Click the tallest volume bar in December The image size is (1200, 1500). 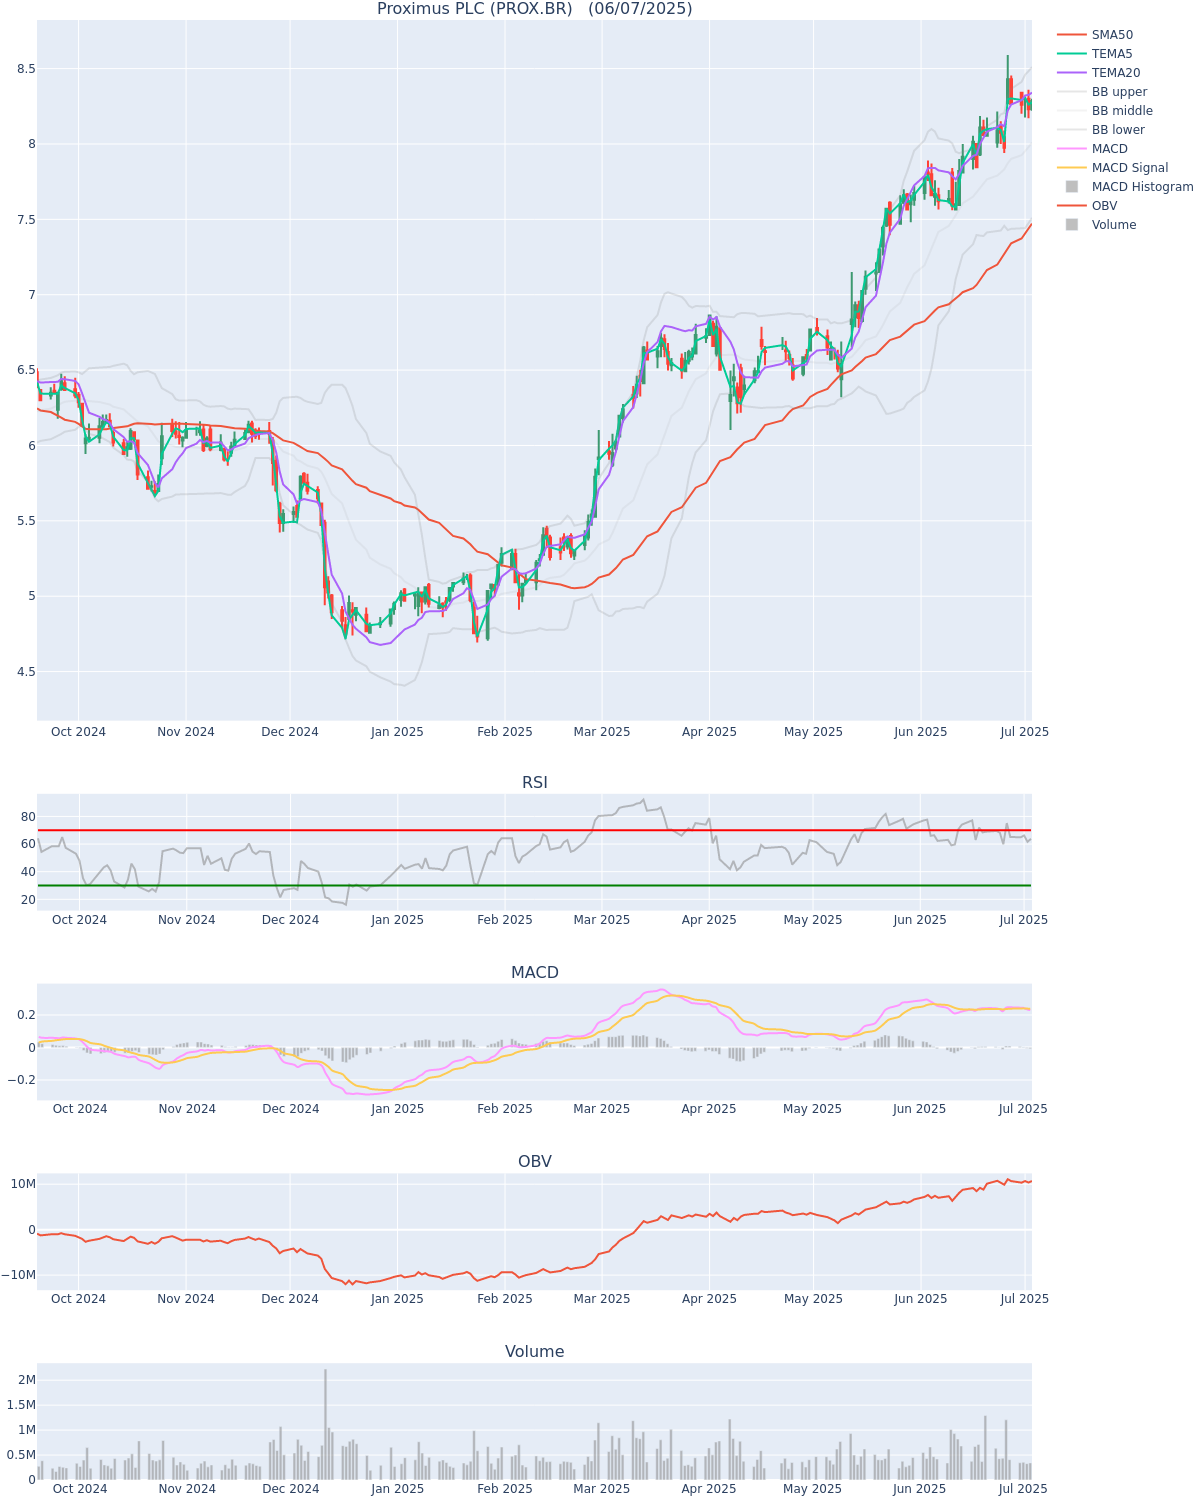pos(325,1424)
